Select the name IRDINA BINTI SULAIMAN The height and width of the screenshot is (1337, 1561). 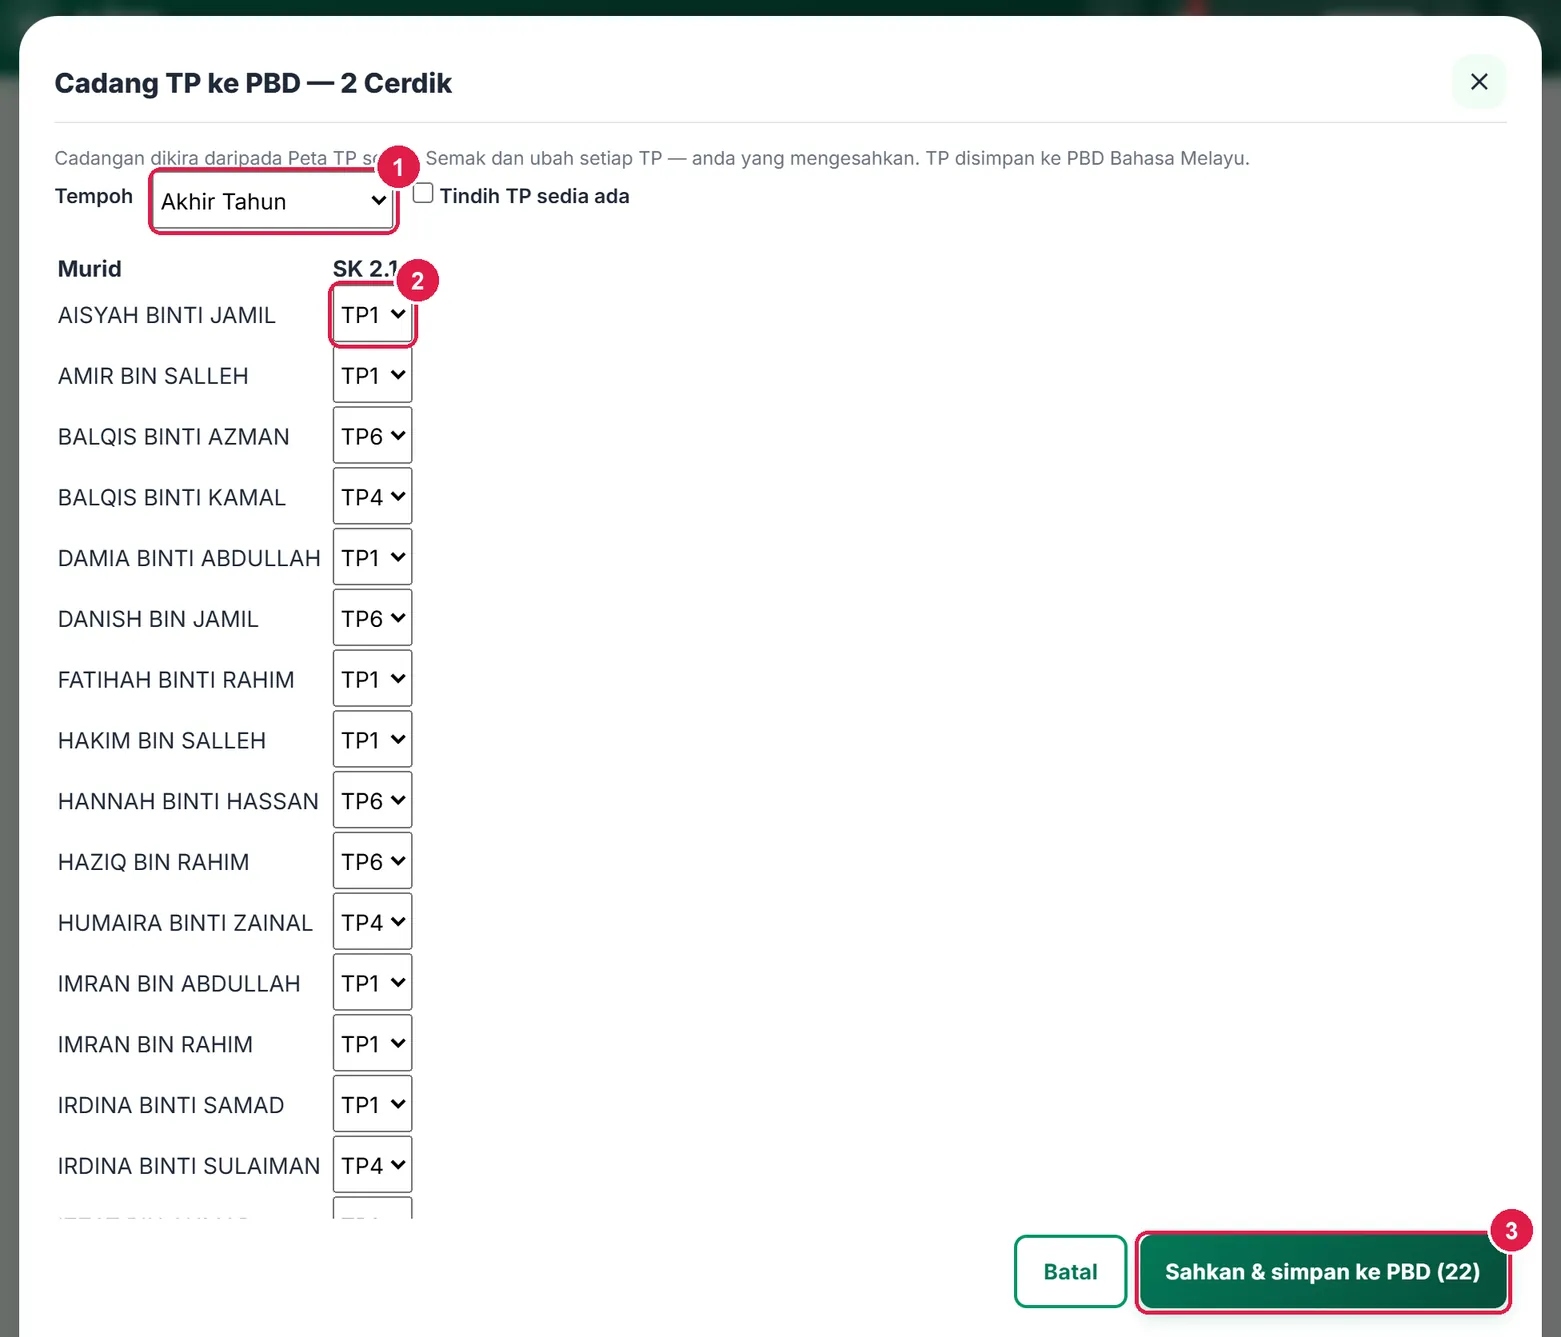tap(189, 1166)
